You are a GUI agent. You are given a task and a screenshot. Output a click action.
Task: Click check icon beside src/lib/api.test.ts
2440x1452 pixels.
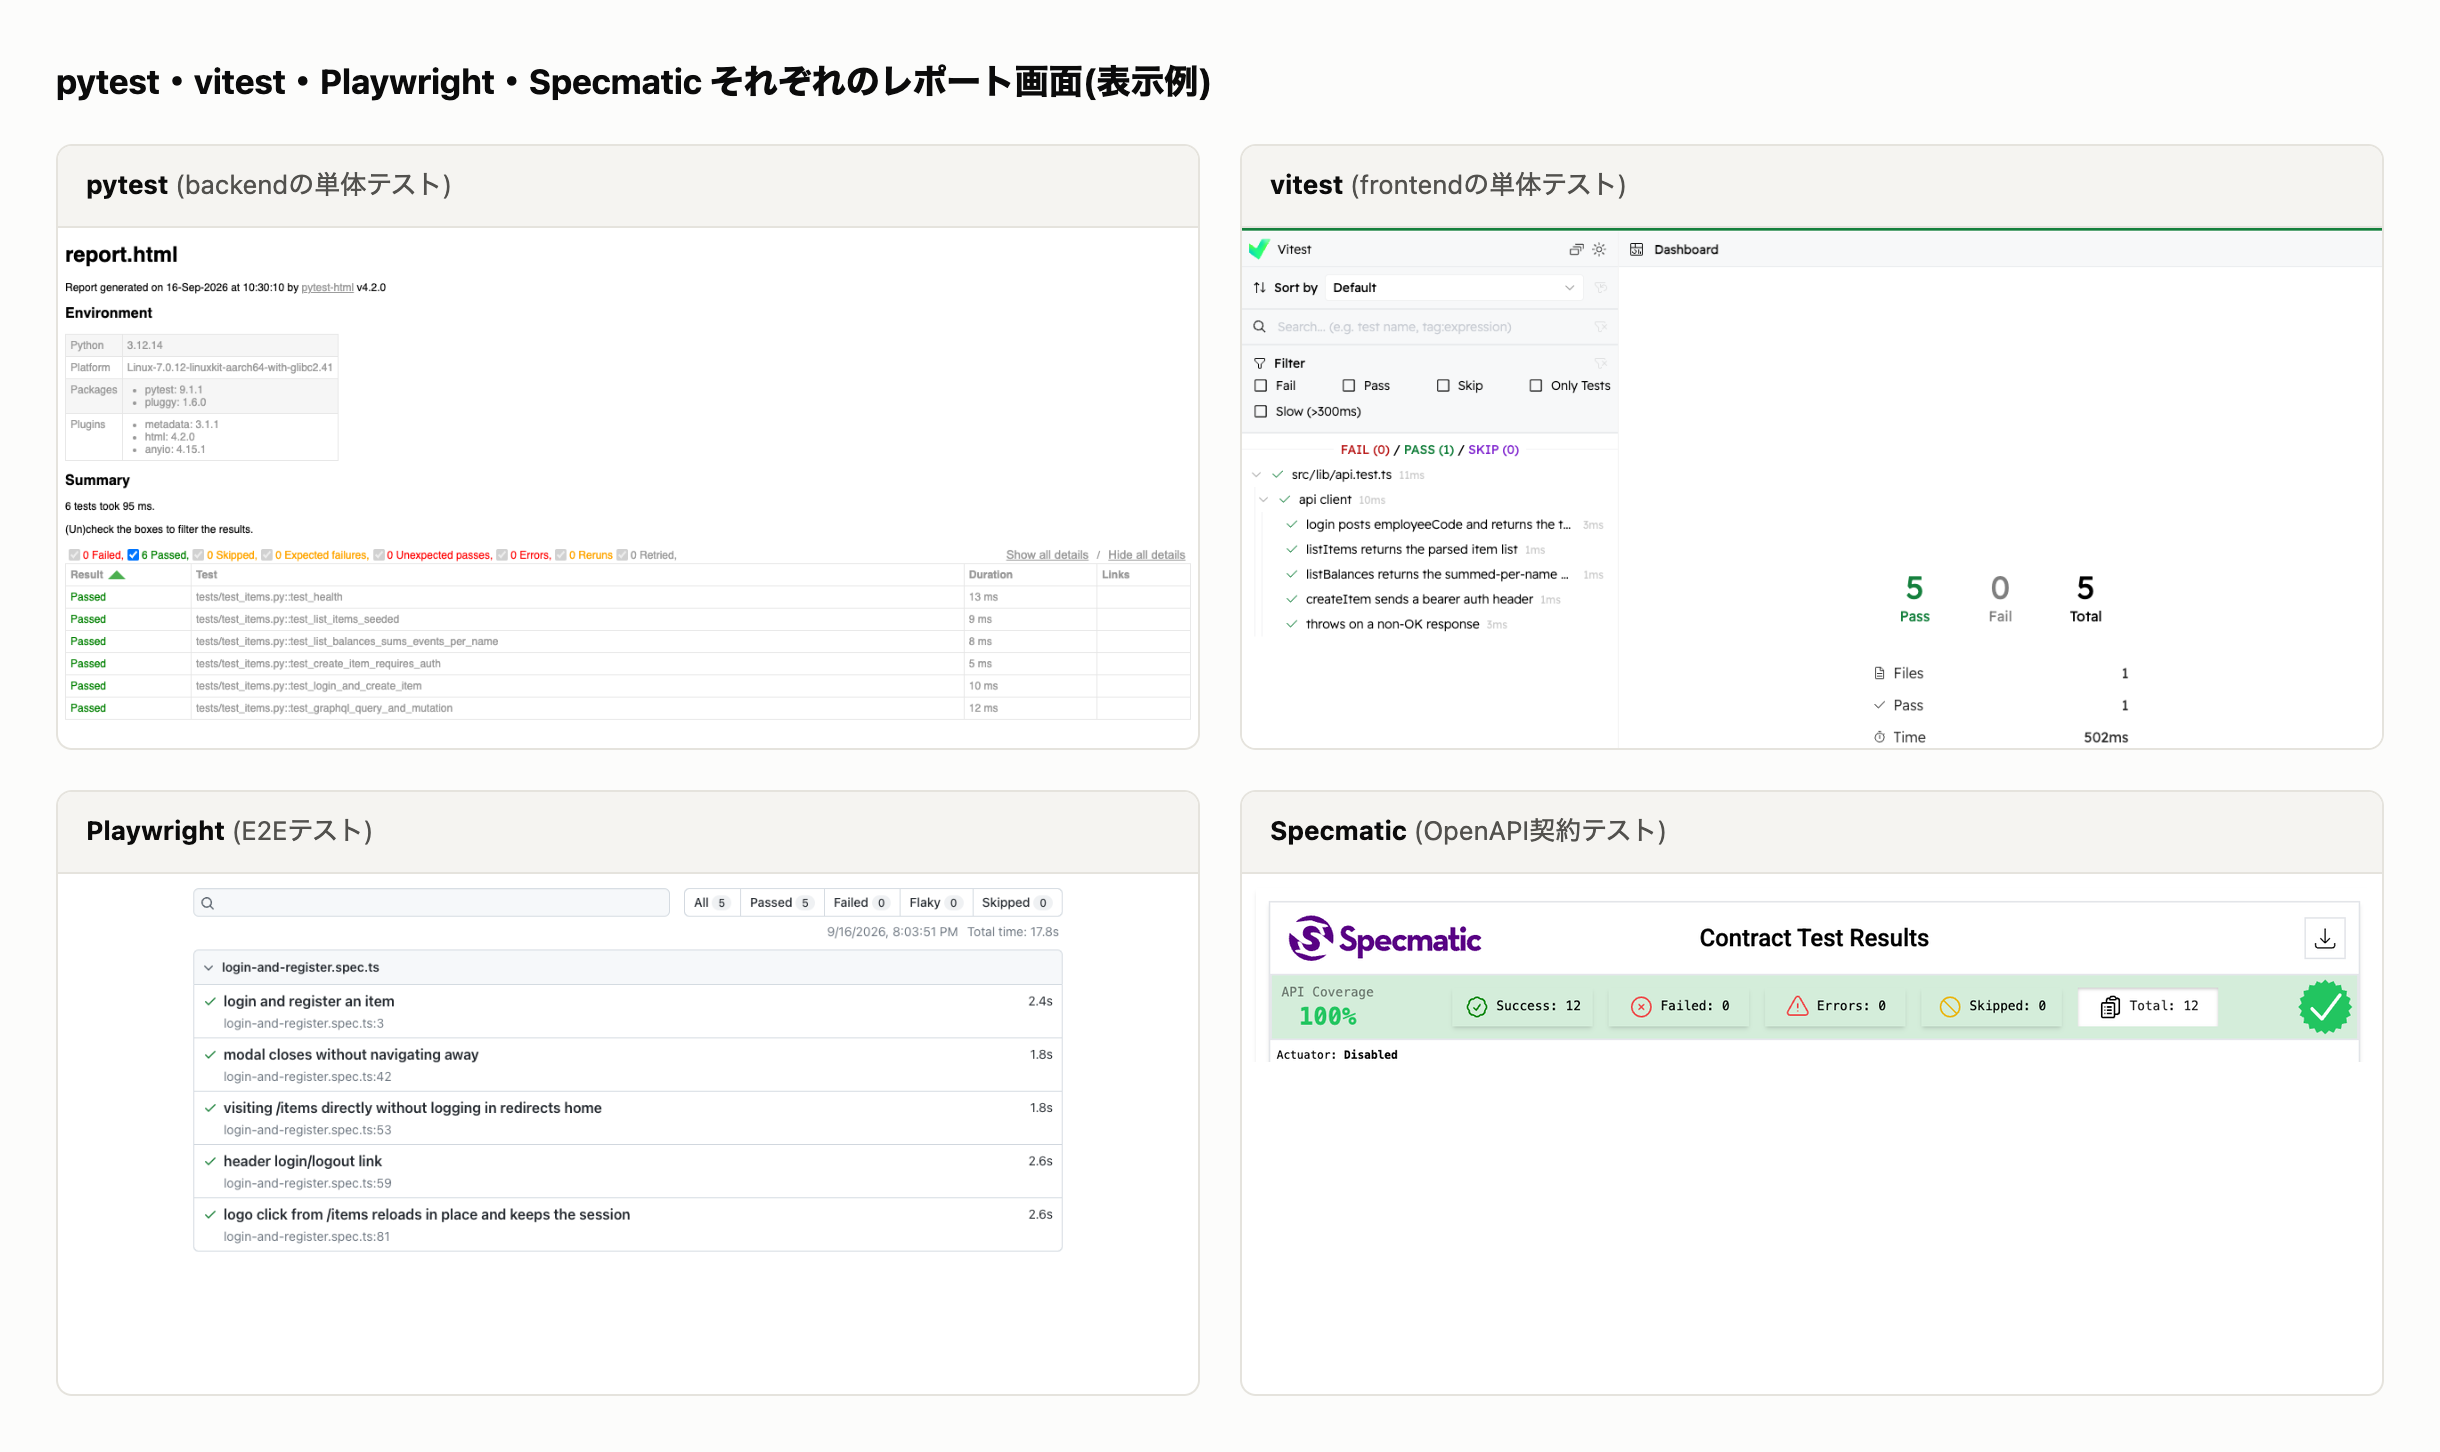(1278, 475)
